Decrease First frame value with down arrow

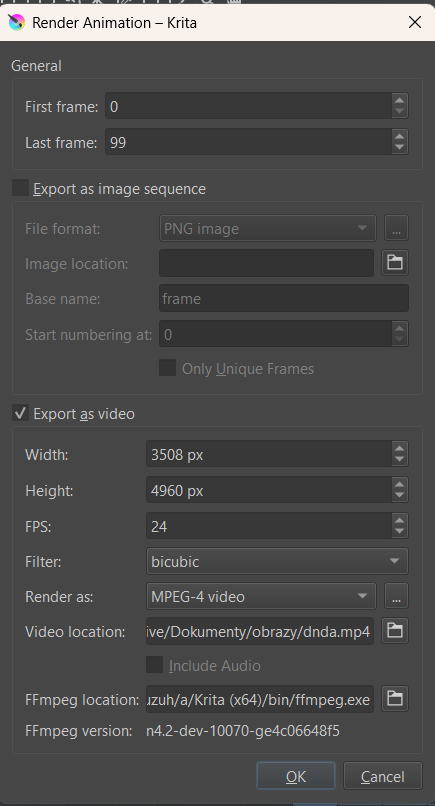pos(400,112)
